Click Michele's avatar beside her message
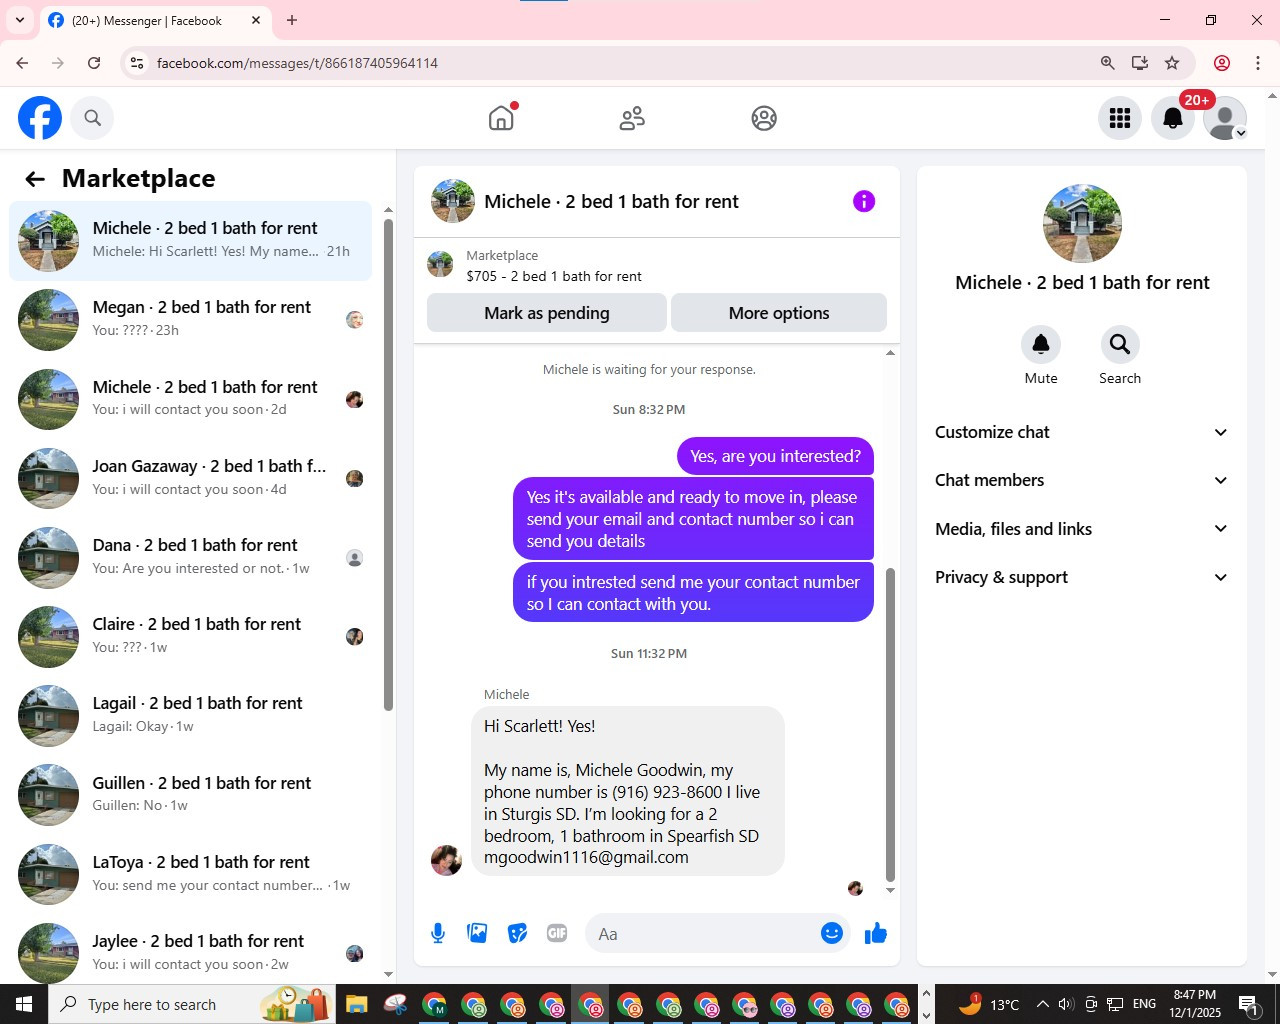The image size is (1280, 1024). 446,860
